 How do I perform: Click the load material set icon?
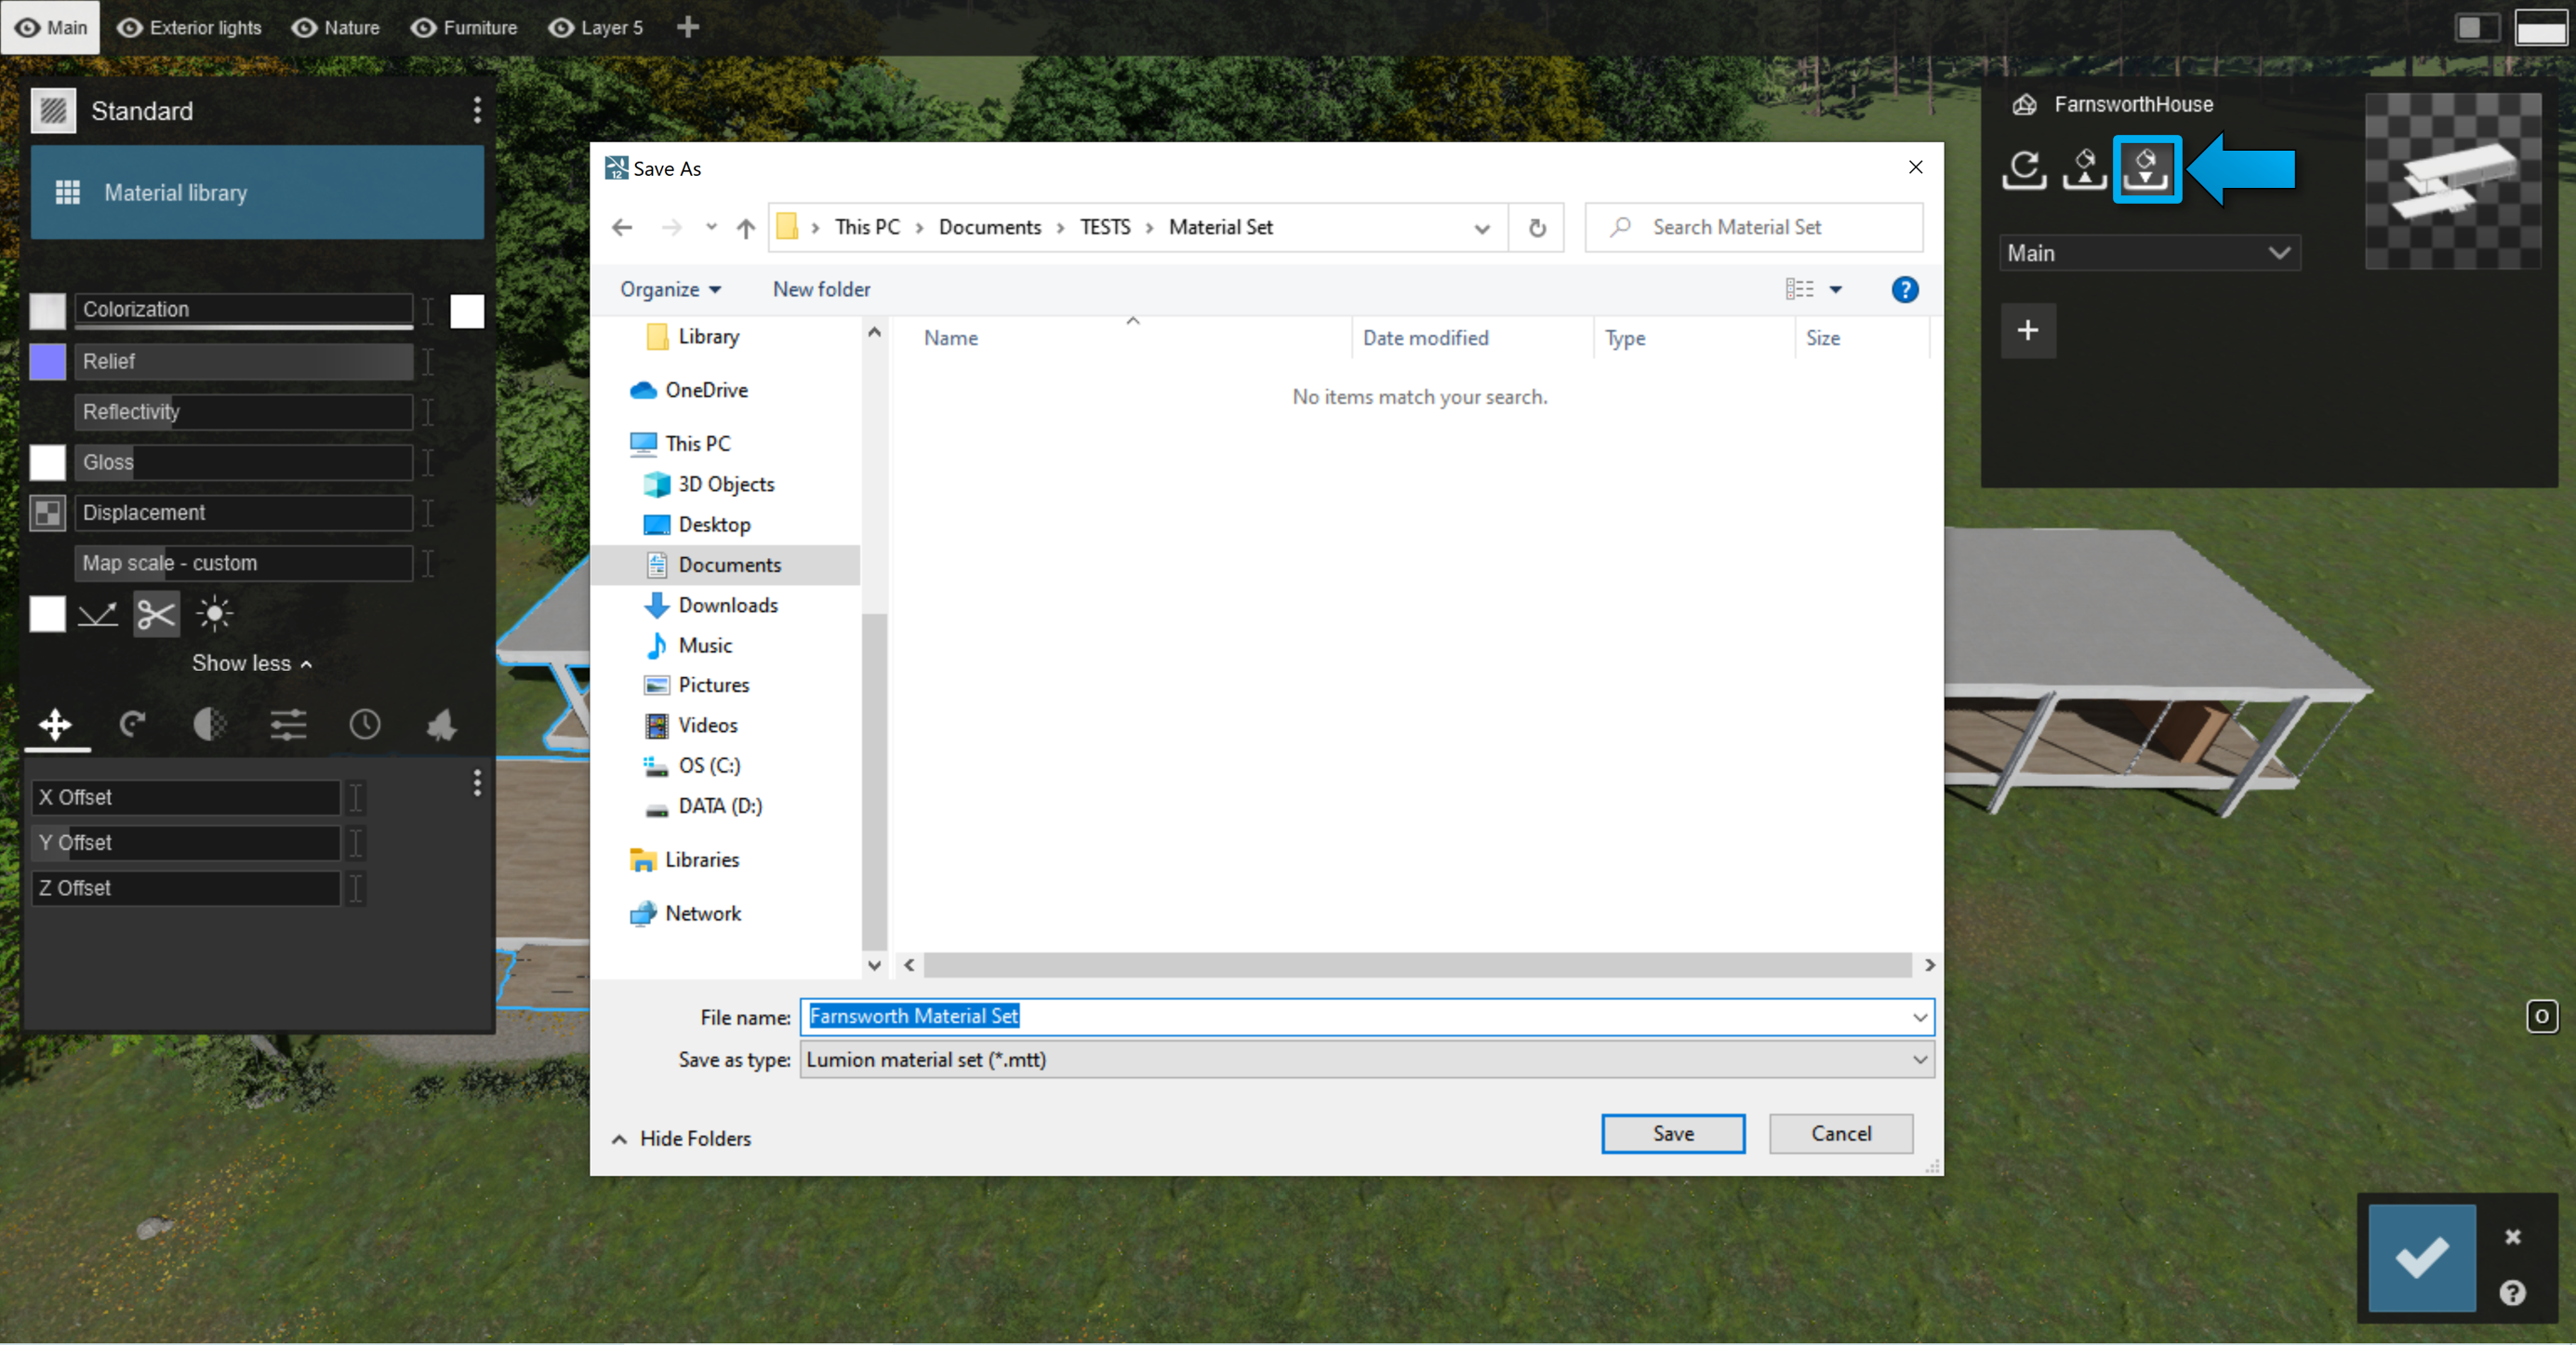pos(2085,169)
